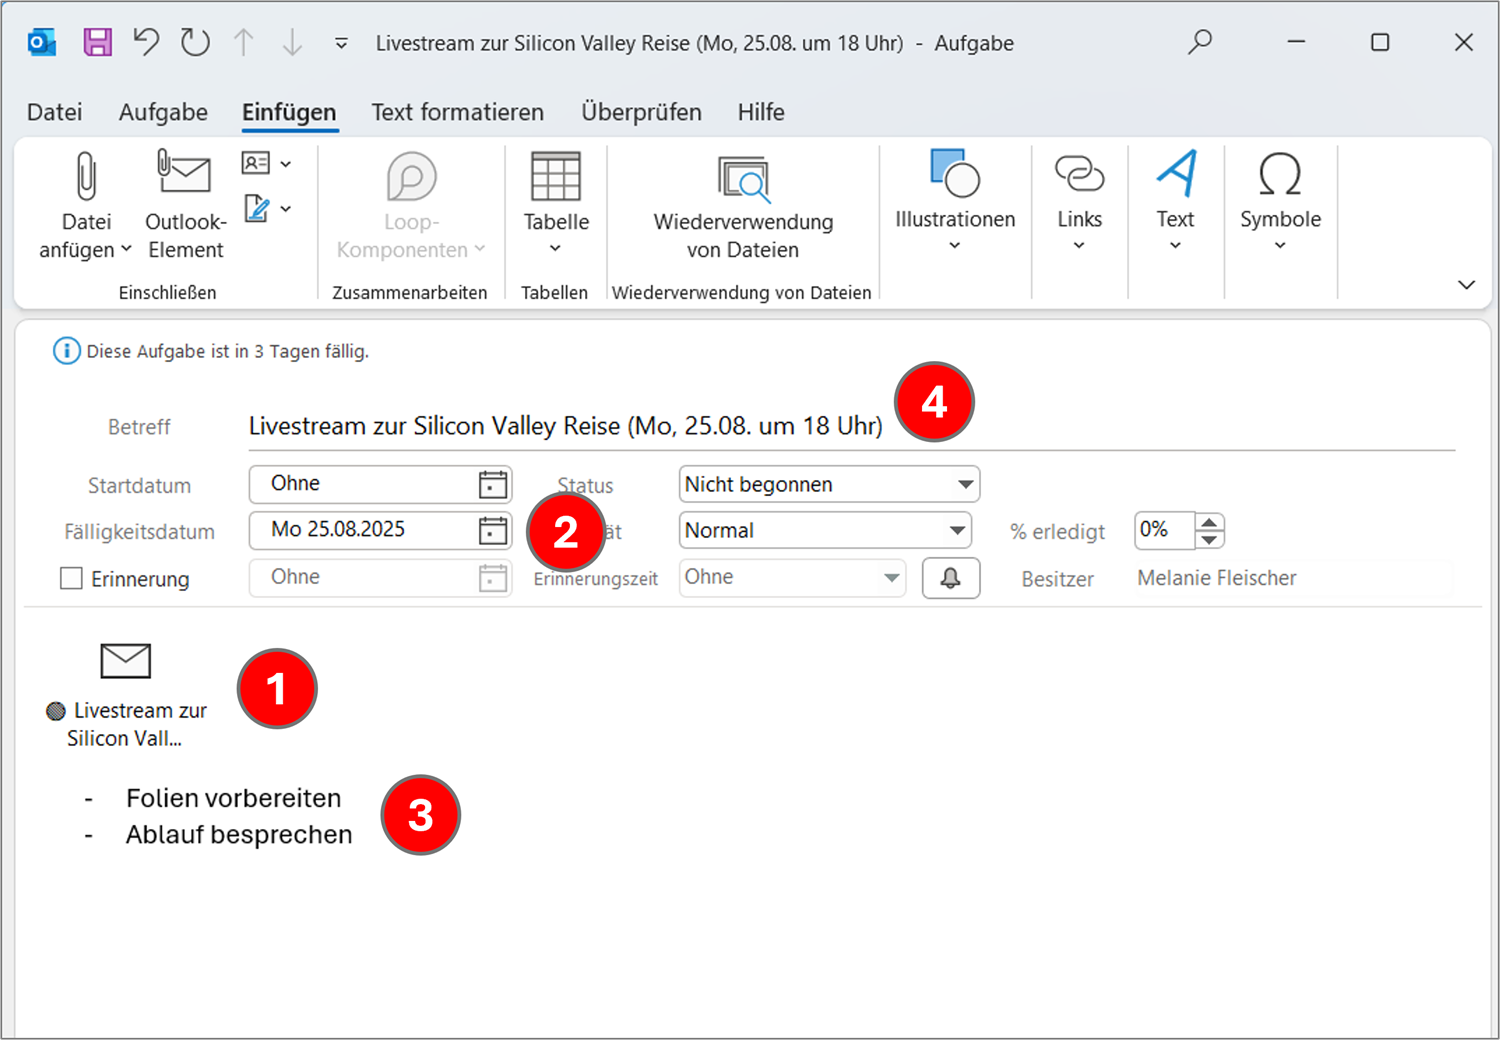Insert an Outlook-Element
The image size is (1500, 1040).
186,205
